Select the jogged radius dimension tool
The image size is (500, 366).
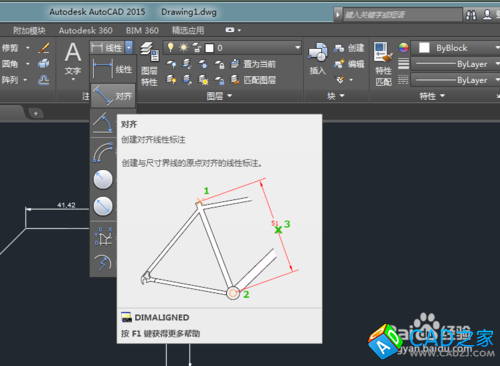(103, 263)
